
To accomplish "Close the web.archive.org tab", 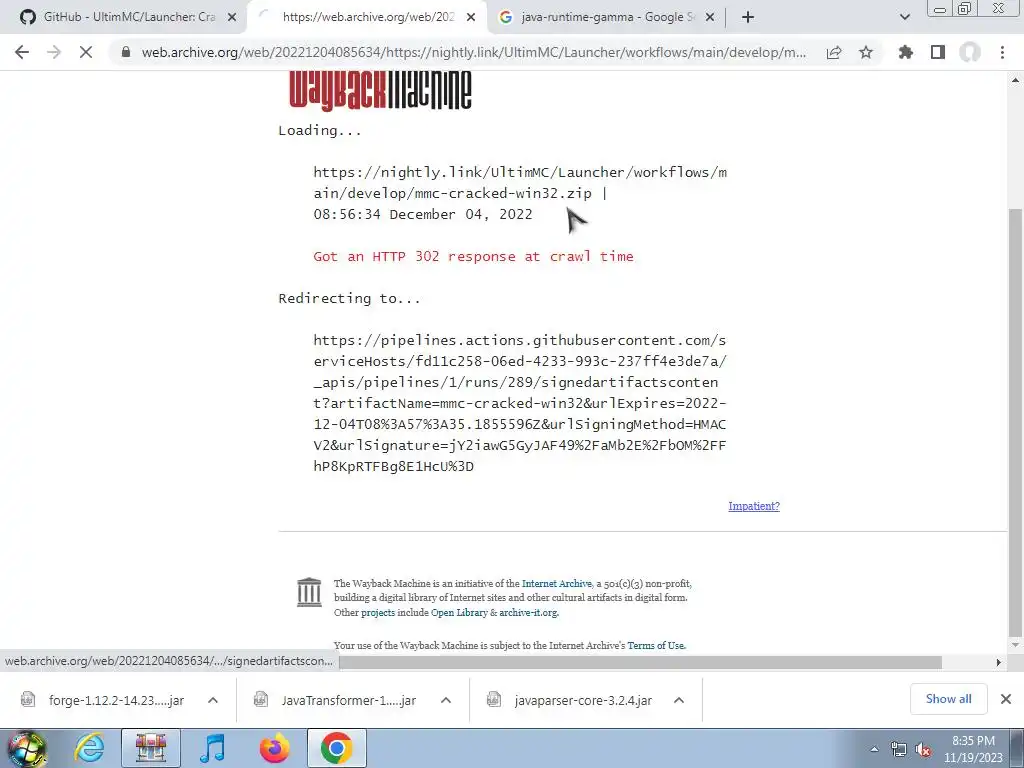I will pyautogui.click(x=471, y=17).
